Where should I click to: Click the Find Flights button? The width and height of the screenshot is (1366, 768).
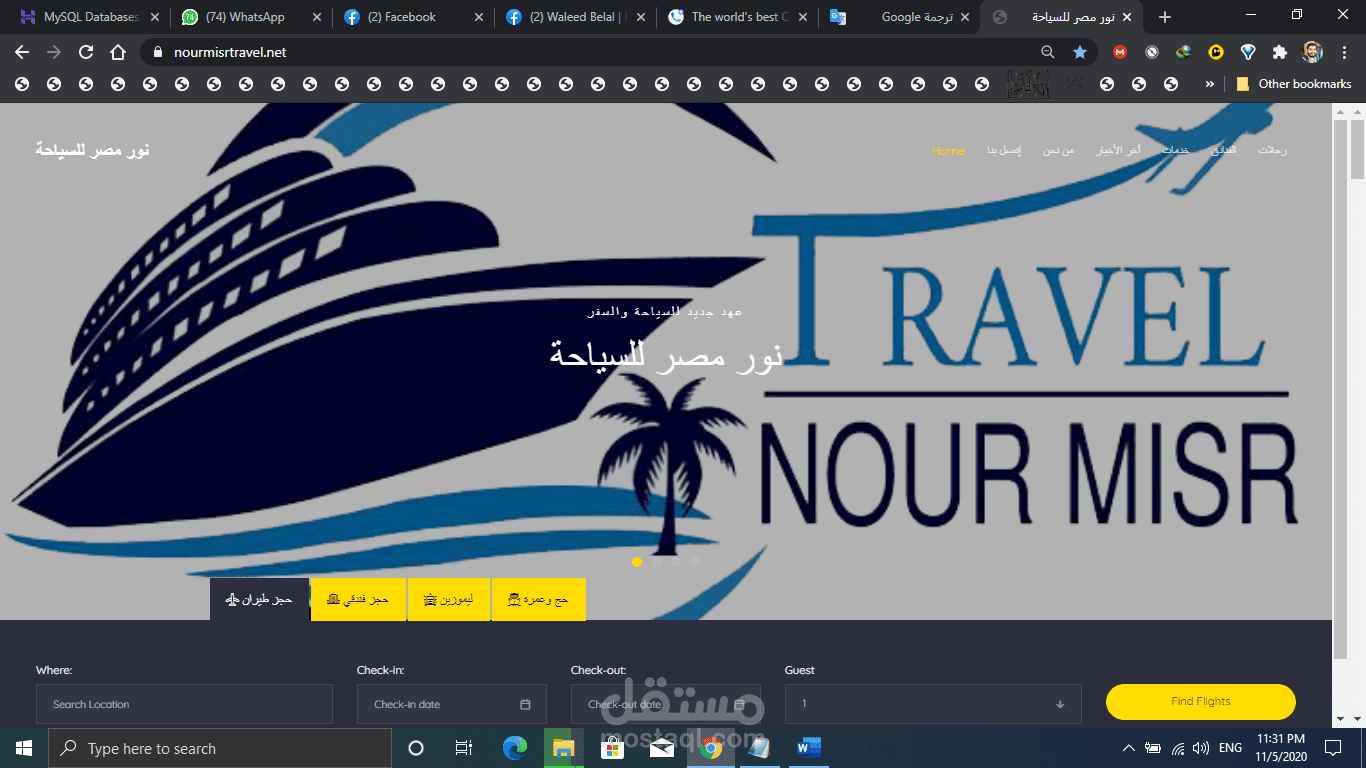point(1201,701)
